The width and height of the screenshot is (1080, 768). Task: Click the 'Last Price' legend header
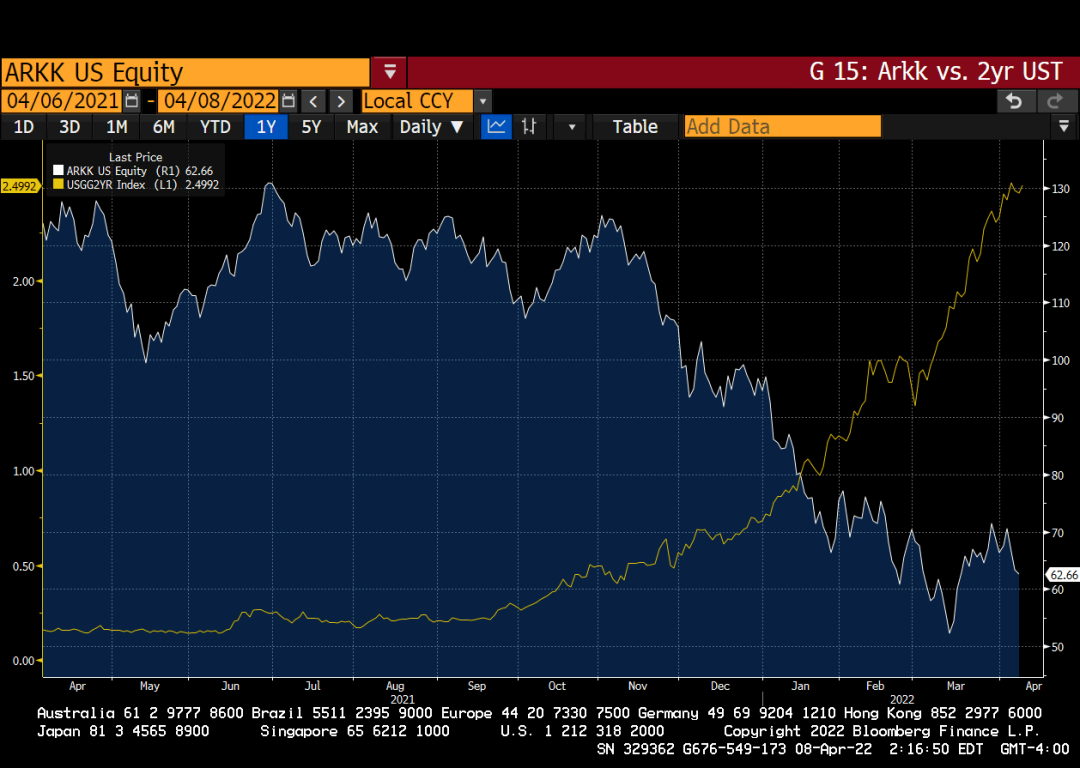(x=136, y=157)
